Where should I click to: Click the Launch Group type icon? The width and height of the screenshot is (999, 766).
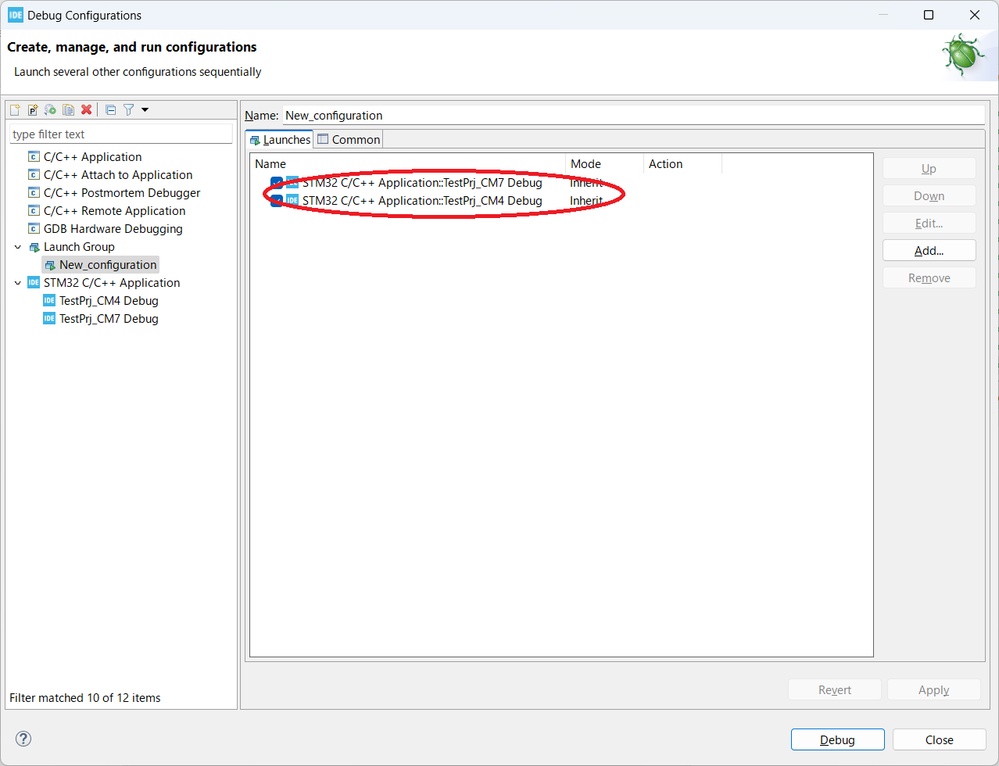point(34,247)
